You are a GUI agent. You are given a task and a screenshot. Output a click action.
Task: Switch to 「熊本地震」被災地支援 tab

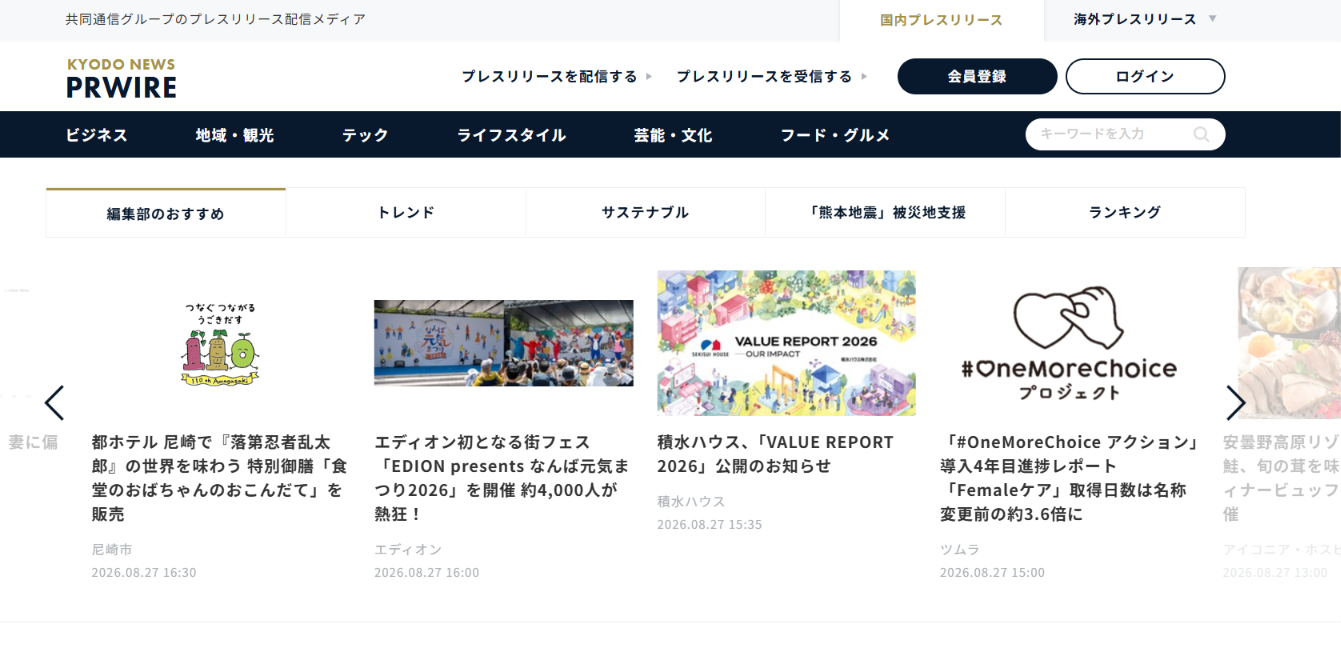tap(886, 212)
